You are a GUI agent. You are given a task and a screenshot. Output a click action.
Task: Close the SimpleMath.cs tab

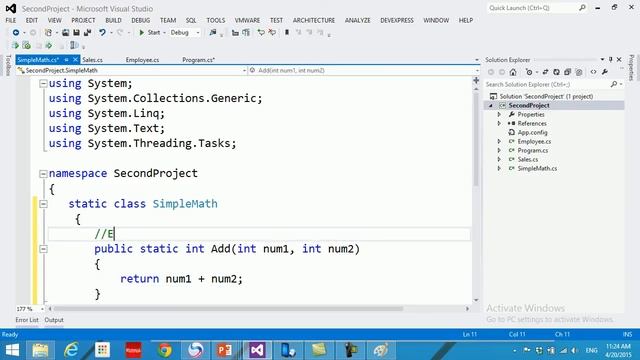tap(75, 60)
